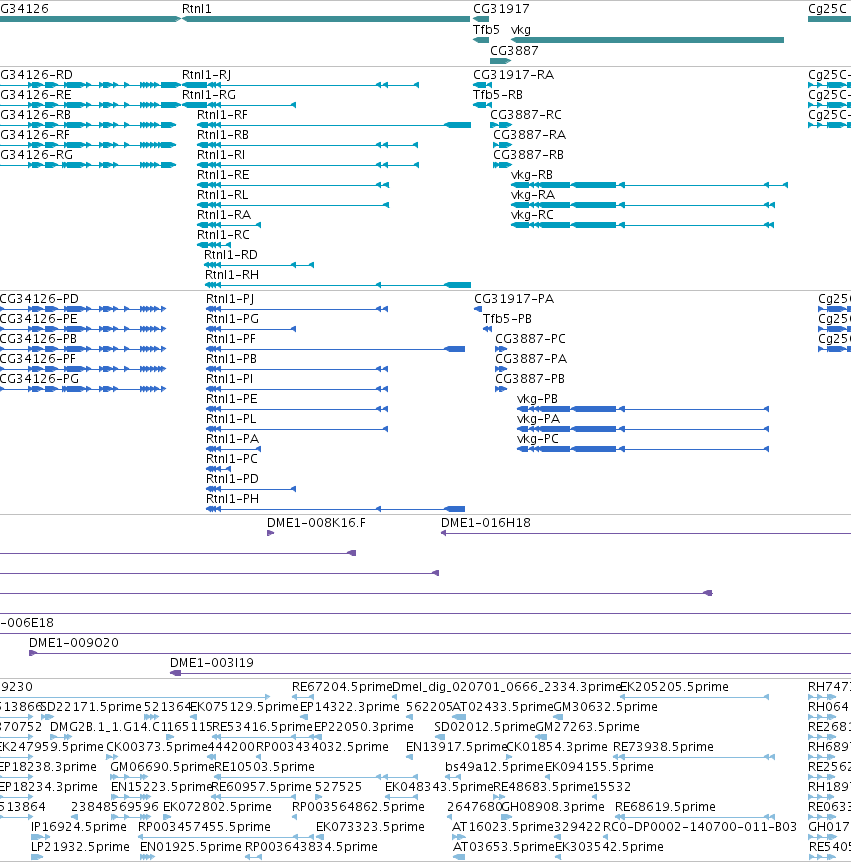Pick transcript Rtnl1-RA
This screenshot has width=851, height=862.
[x=229, y=225]
